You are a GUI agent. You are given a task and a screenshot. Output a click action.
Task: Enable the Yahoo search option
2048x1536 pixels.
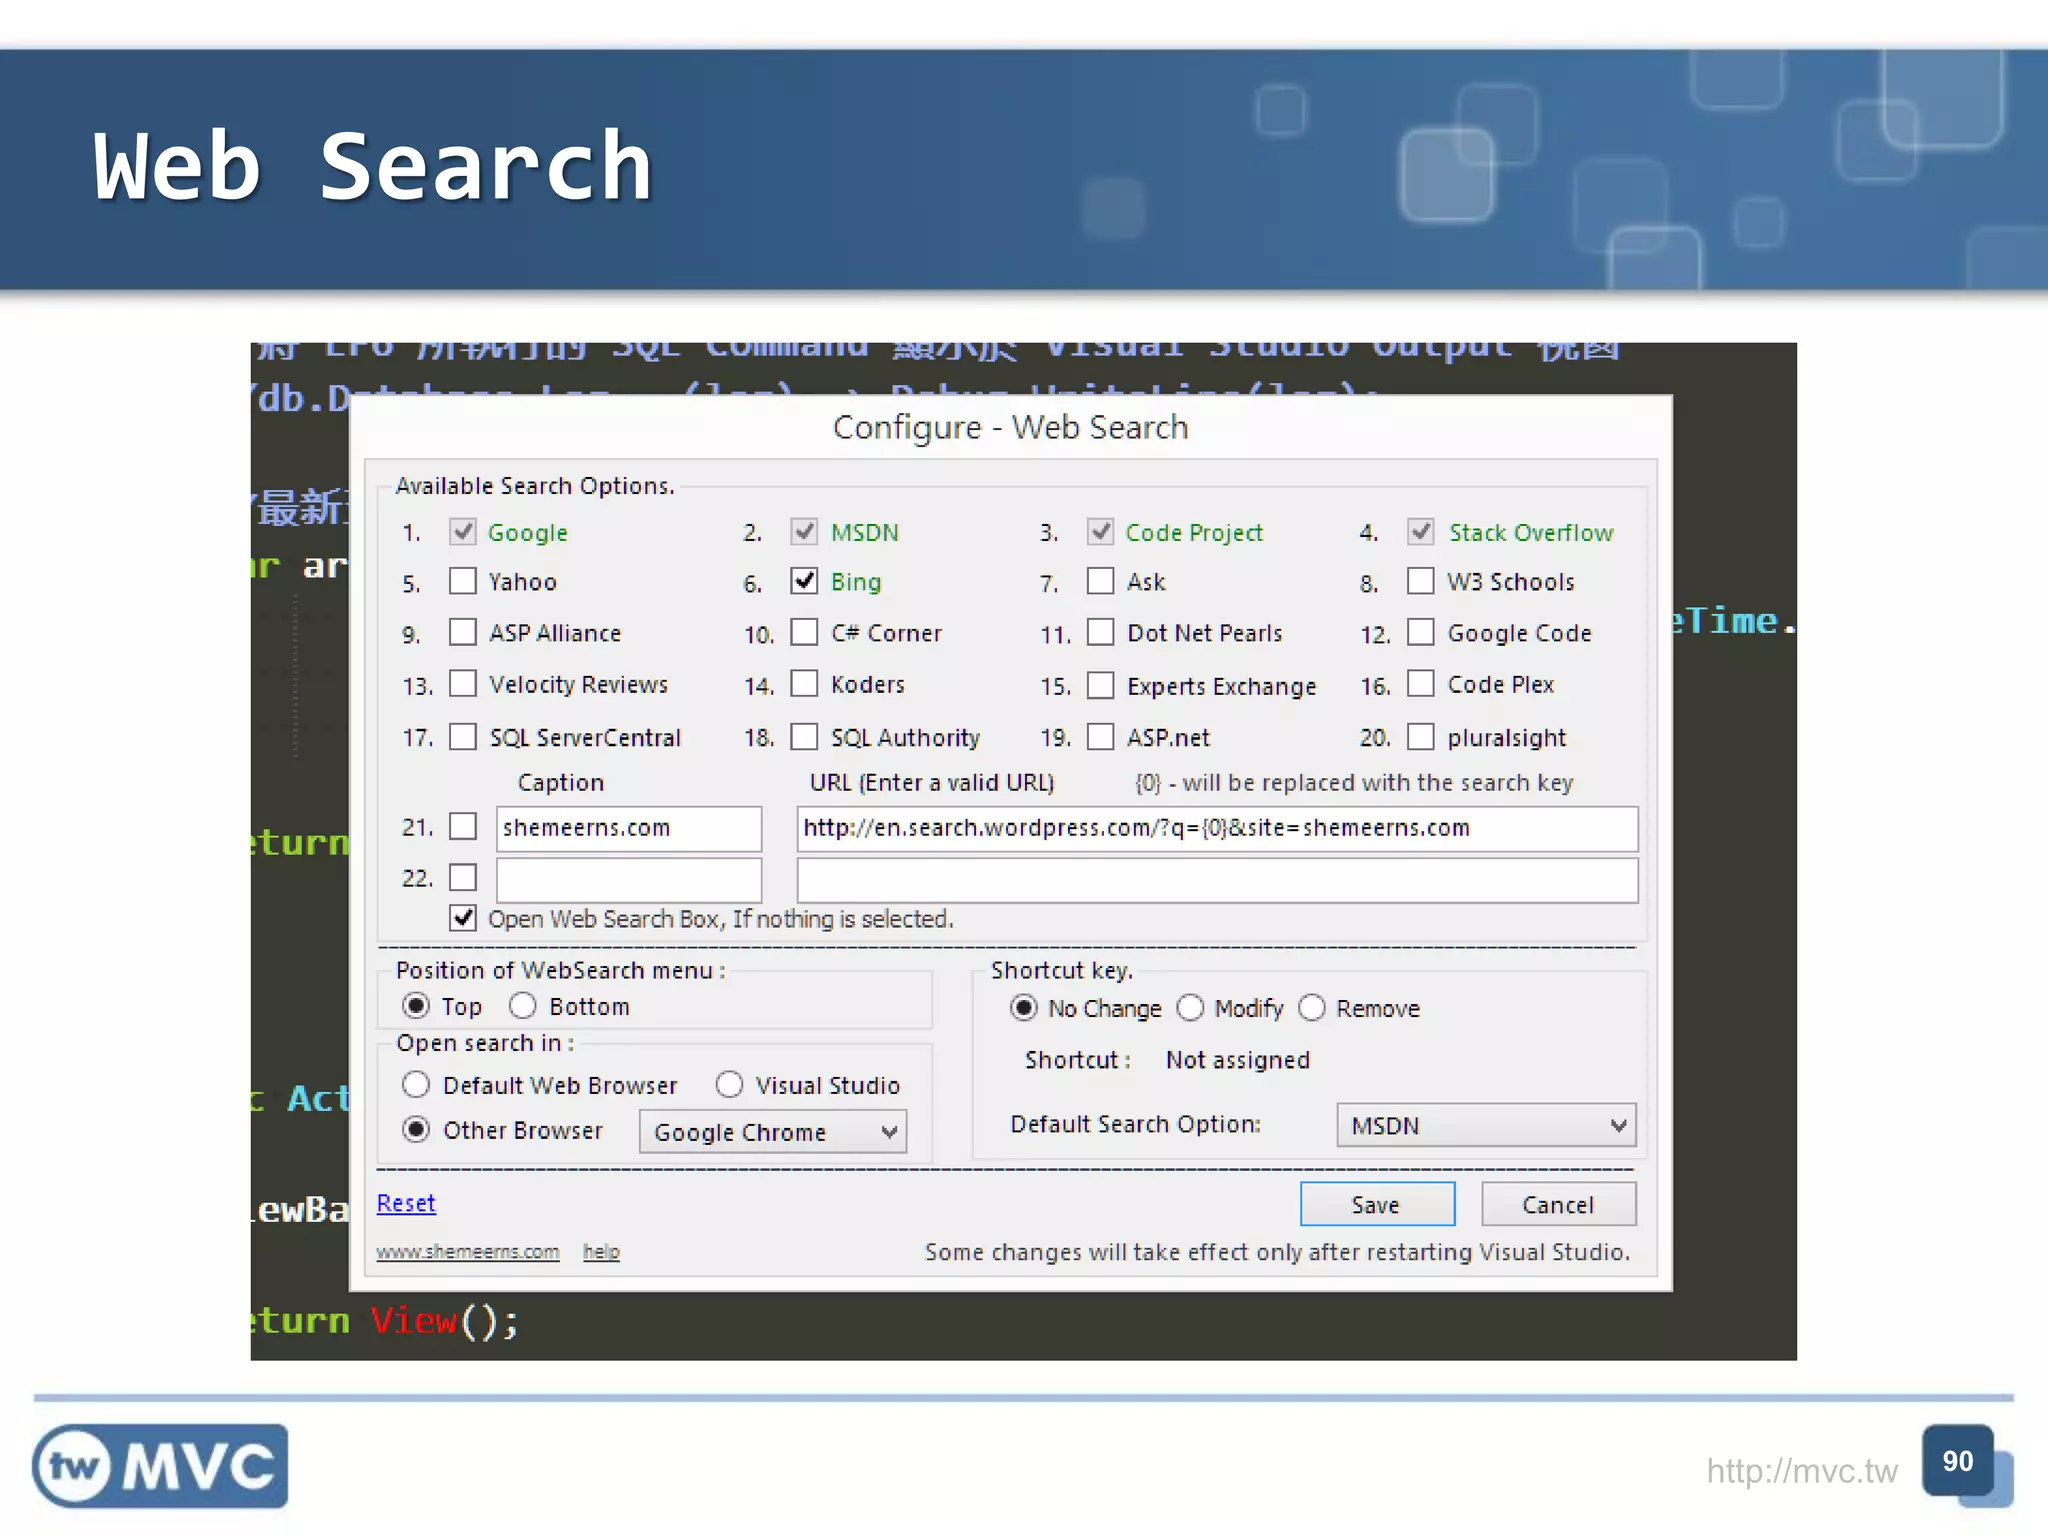[x=463, y=581]
